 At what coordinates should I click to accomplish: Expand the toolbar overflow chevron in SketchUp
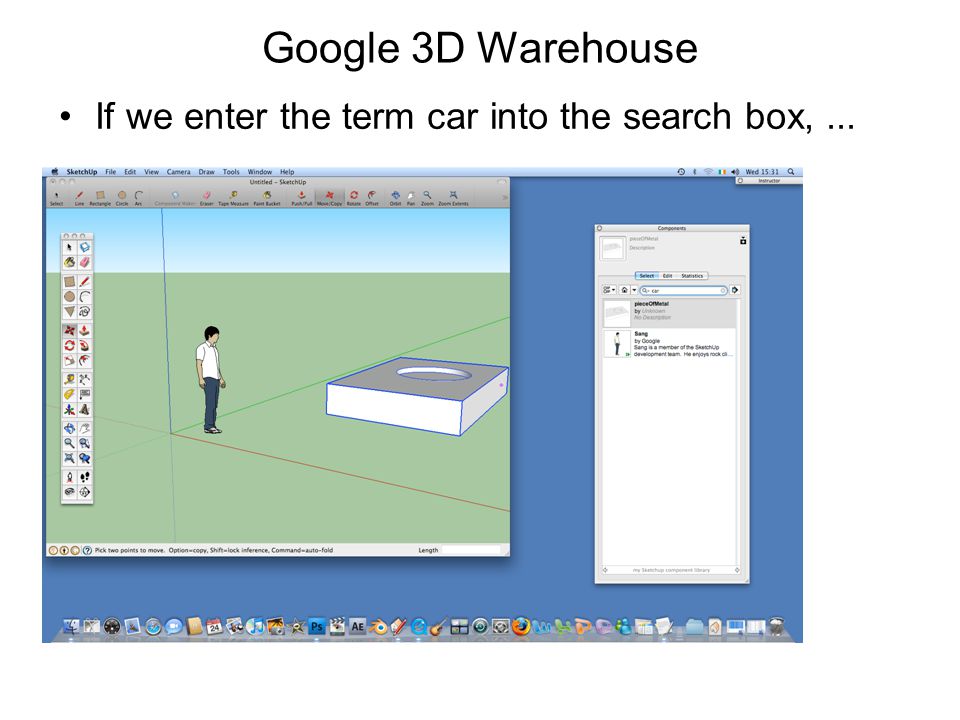point(506,197)
